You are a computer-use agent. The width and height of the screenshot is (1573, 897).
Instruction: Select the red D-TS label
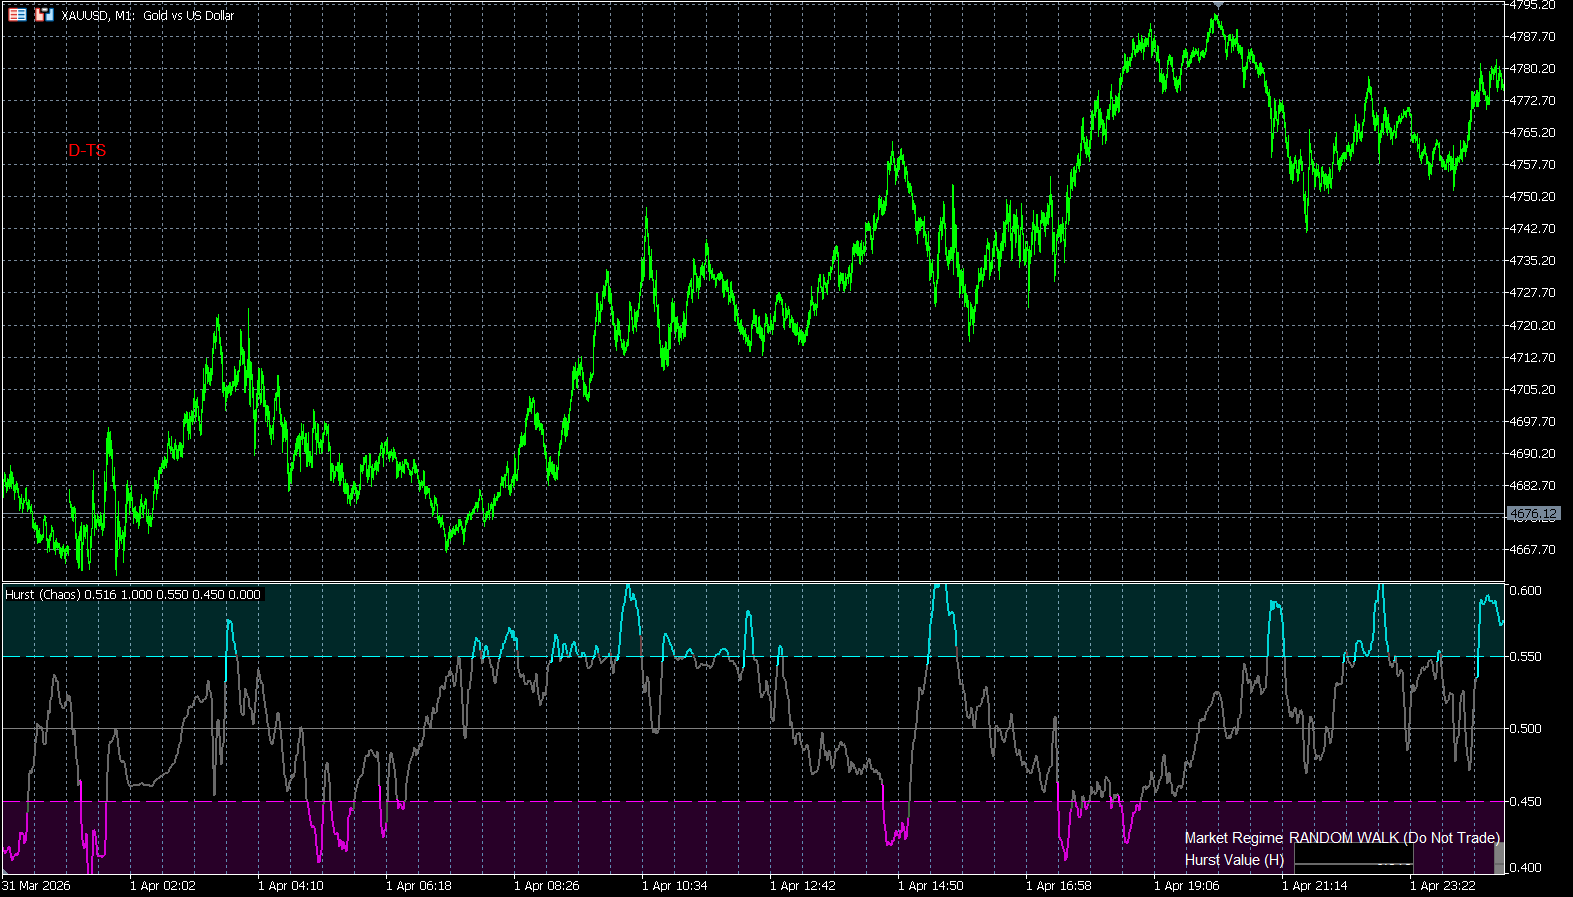coord(87,150)
